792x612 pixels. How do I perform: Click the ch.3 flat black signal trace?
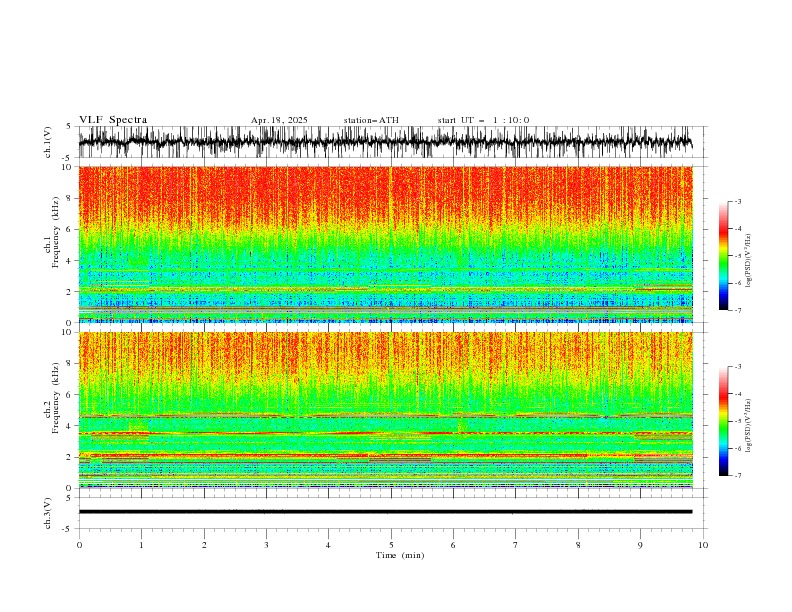click(x=385, y=512)
